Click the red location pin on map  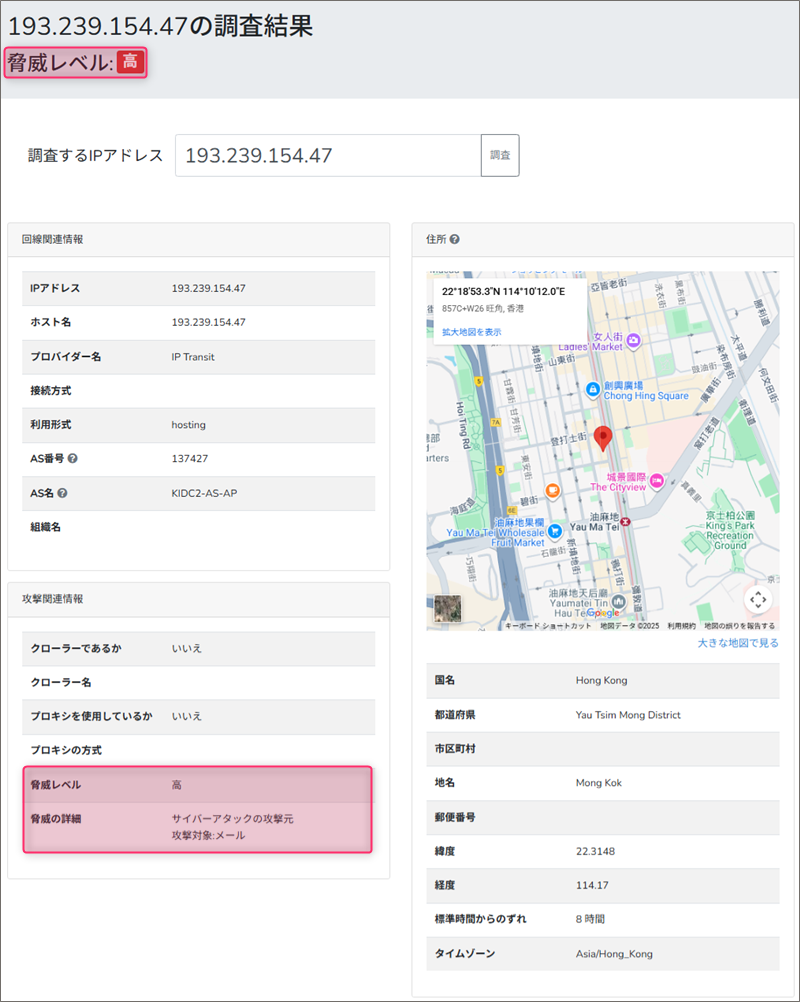[x=602, y=438]
